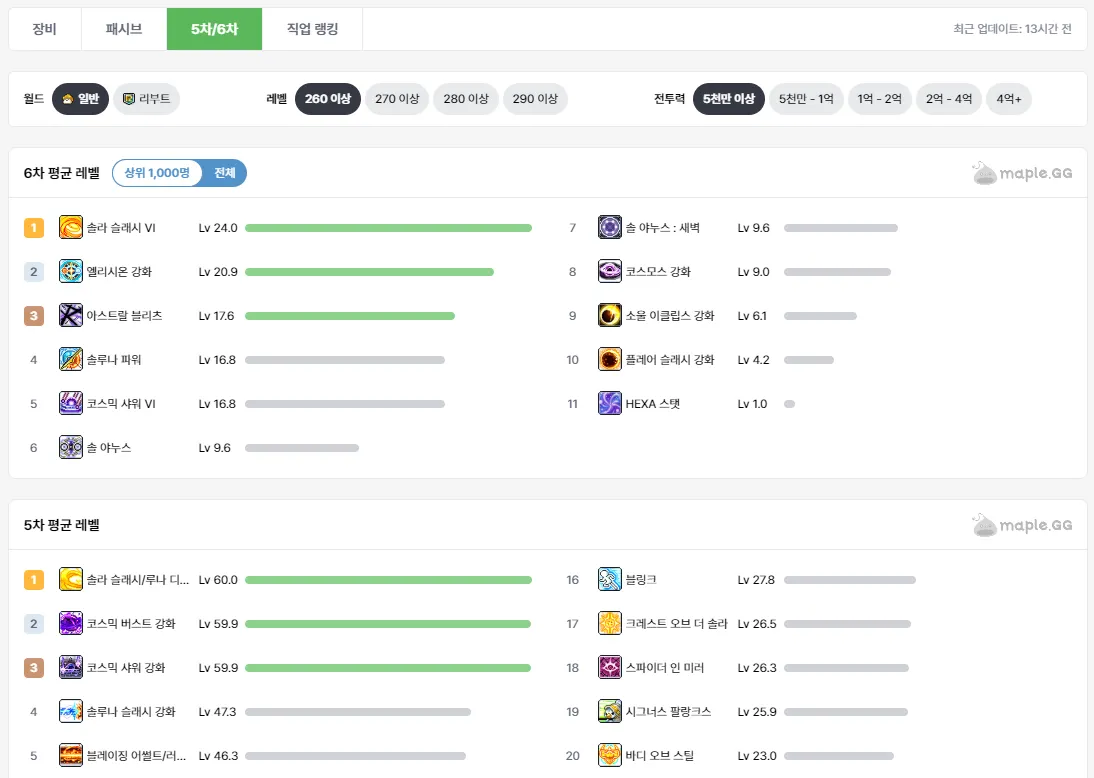
Task: Switch to 상위 1,000명 view
Action: pyautogui.click(x=157, y=172)
